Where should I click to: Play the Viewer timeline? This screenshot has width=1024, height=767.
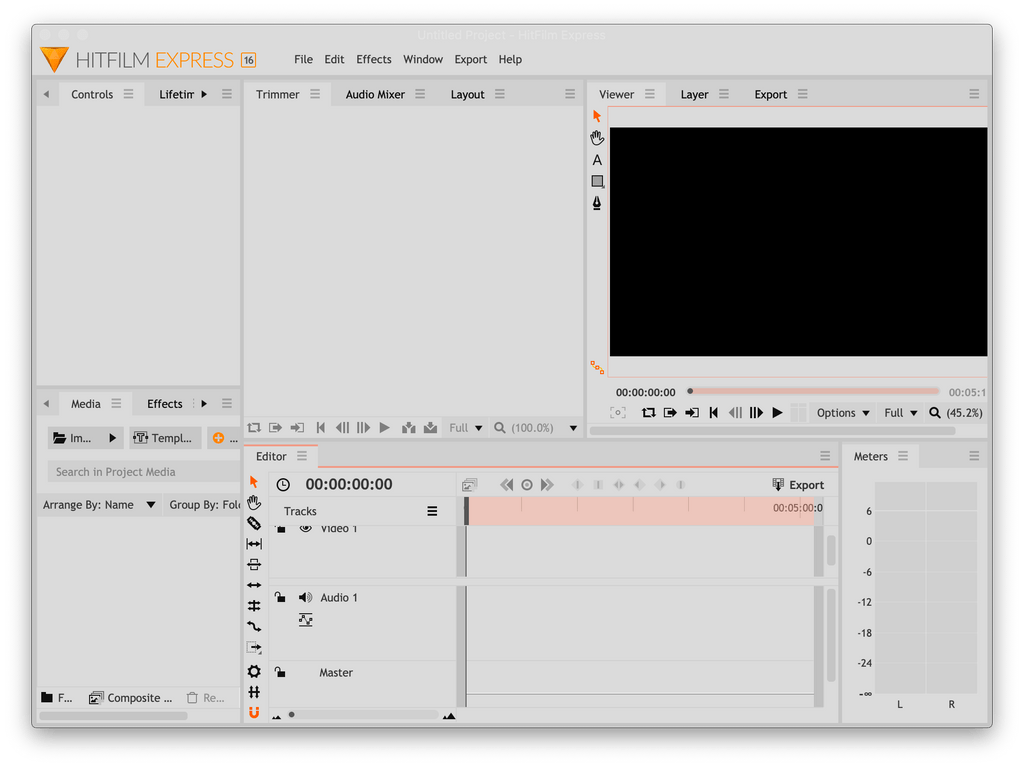coord(777,413)
